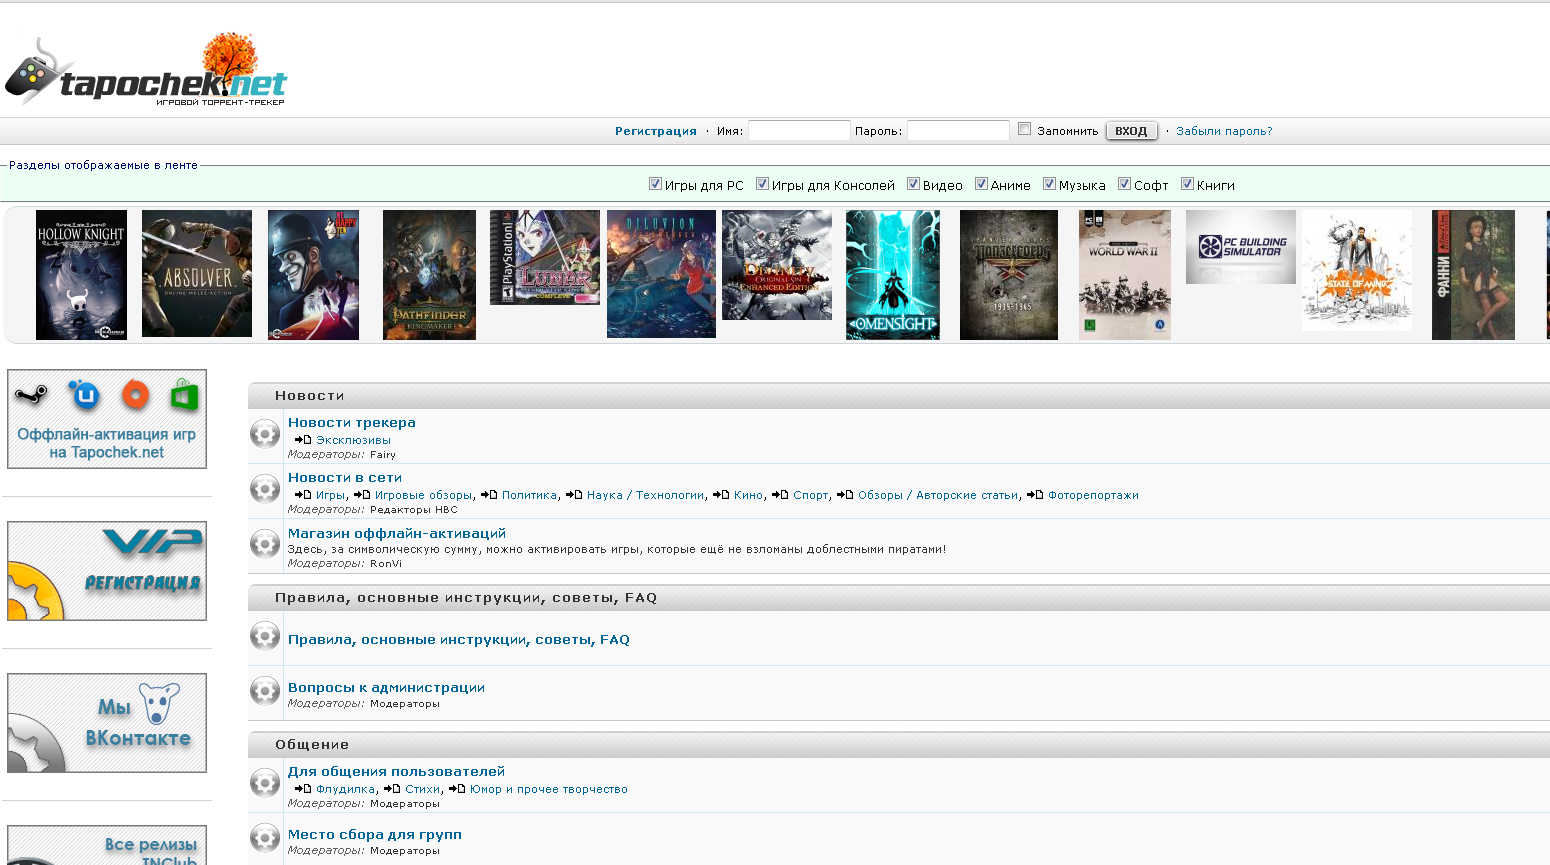The image size is (1550, 865).
Task: Open the Регистрация link
Action: tap(656, 131)
